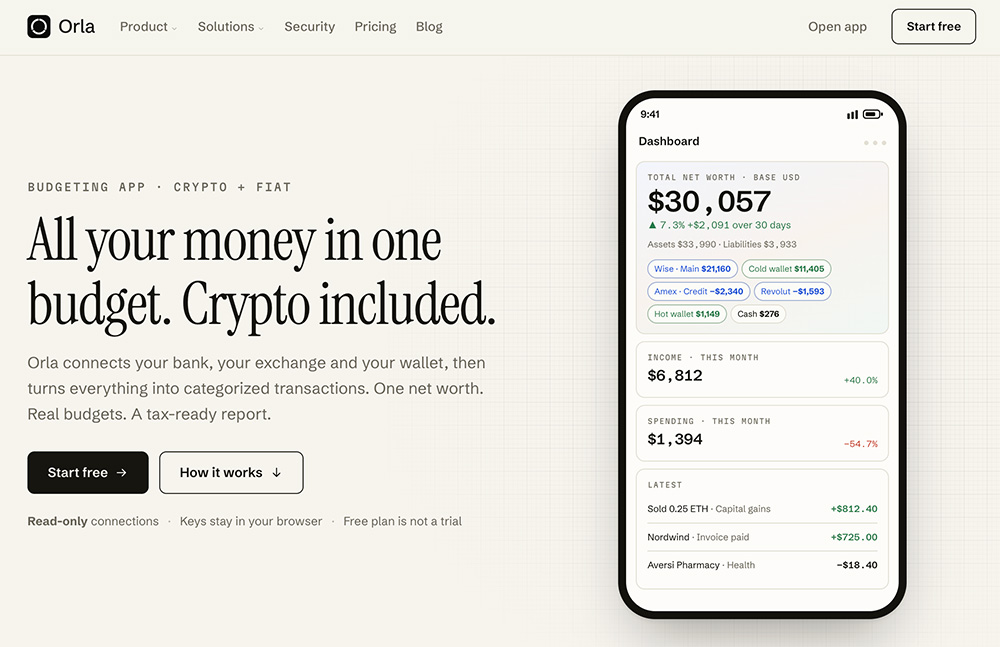Click the signal bars icon in phone mockup
The image size is (1000, 647).
852,115
